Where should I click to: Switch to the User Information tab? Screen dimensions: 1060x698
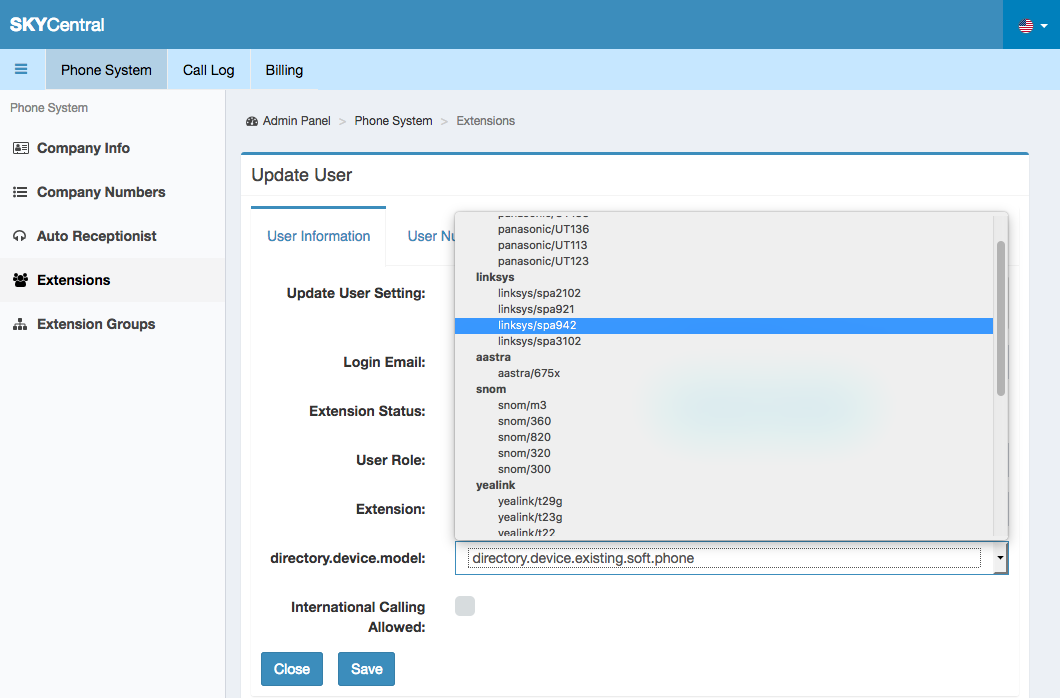click(318, 236)
